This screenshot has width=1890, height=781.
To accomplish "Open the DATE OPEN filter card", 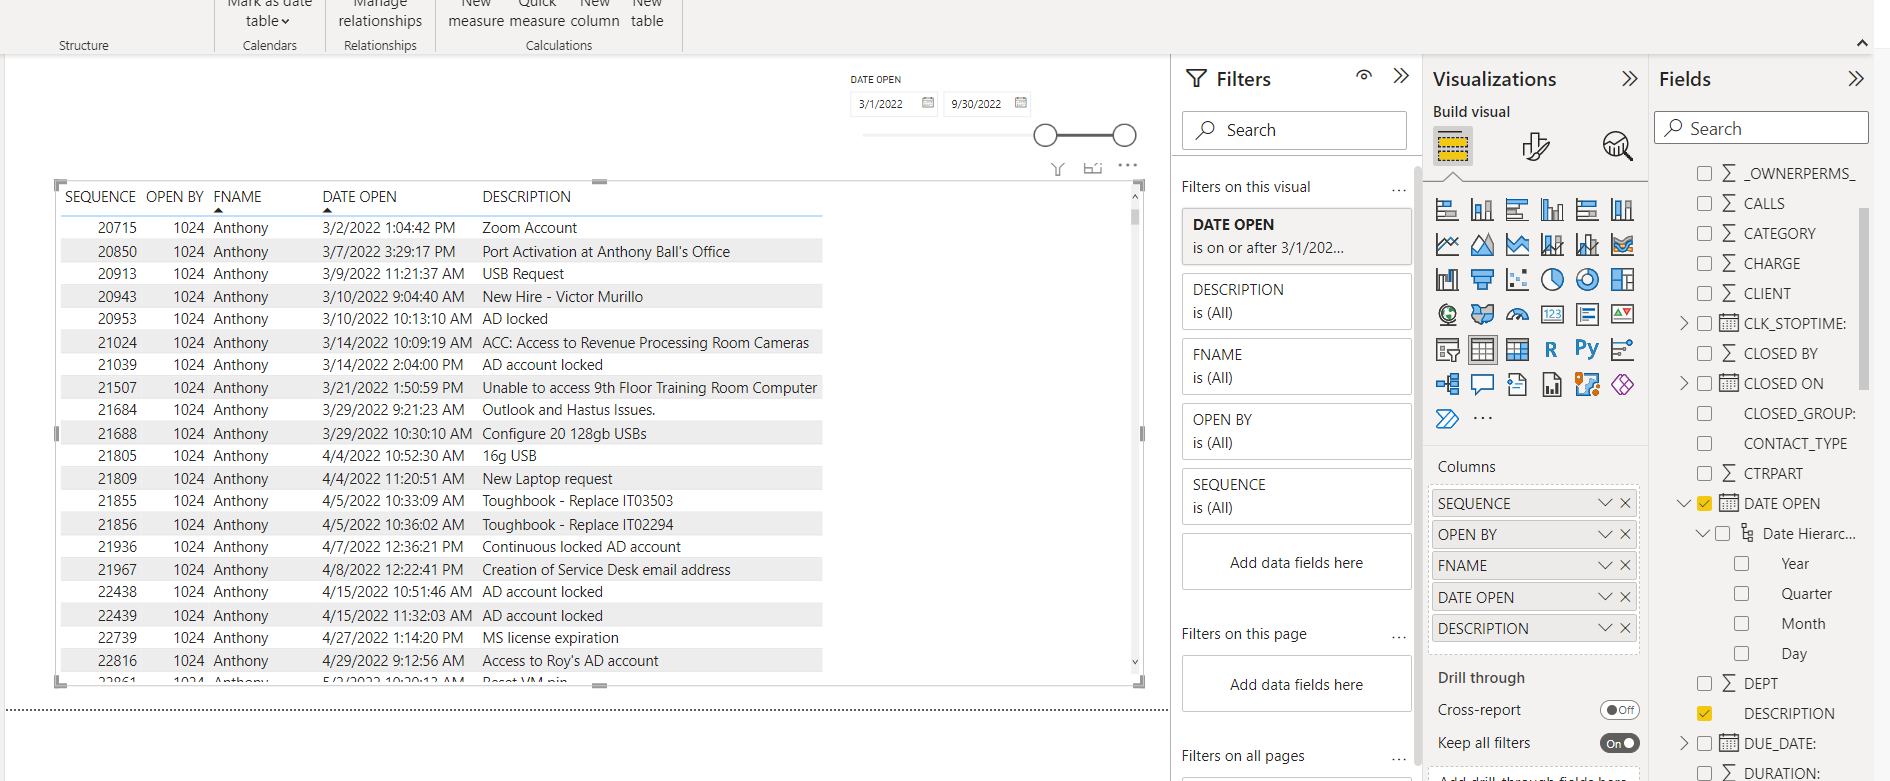I will coord(1296,236).
